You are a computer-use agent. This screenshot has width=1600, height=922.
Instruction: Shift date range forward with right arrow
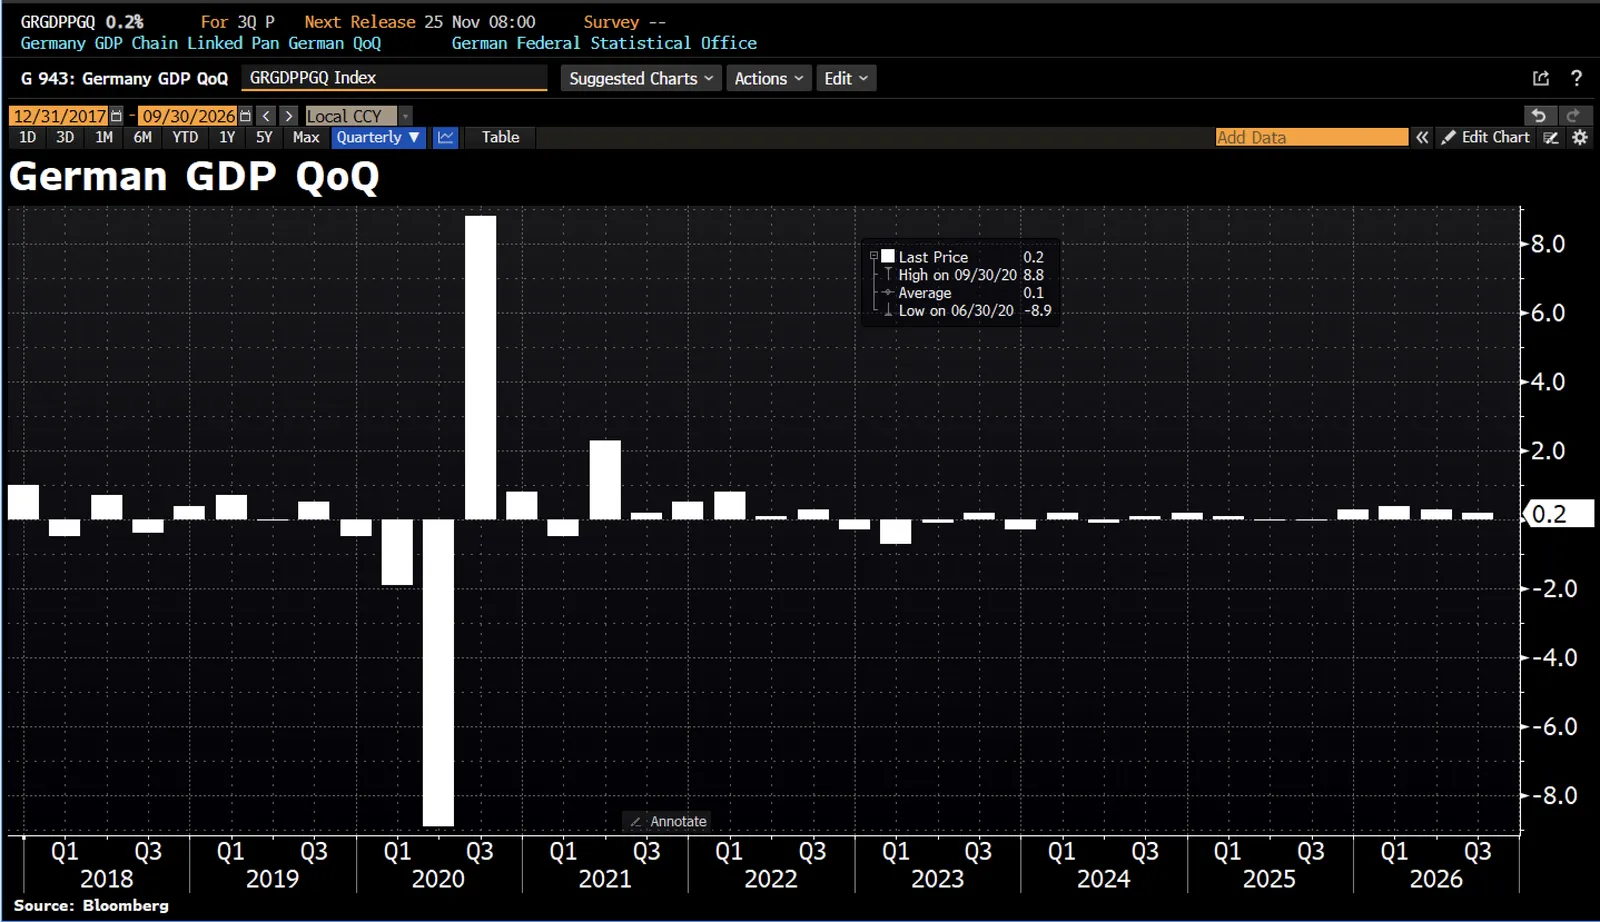288,116
